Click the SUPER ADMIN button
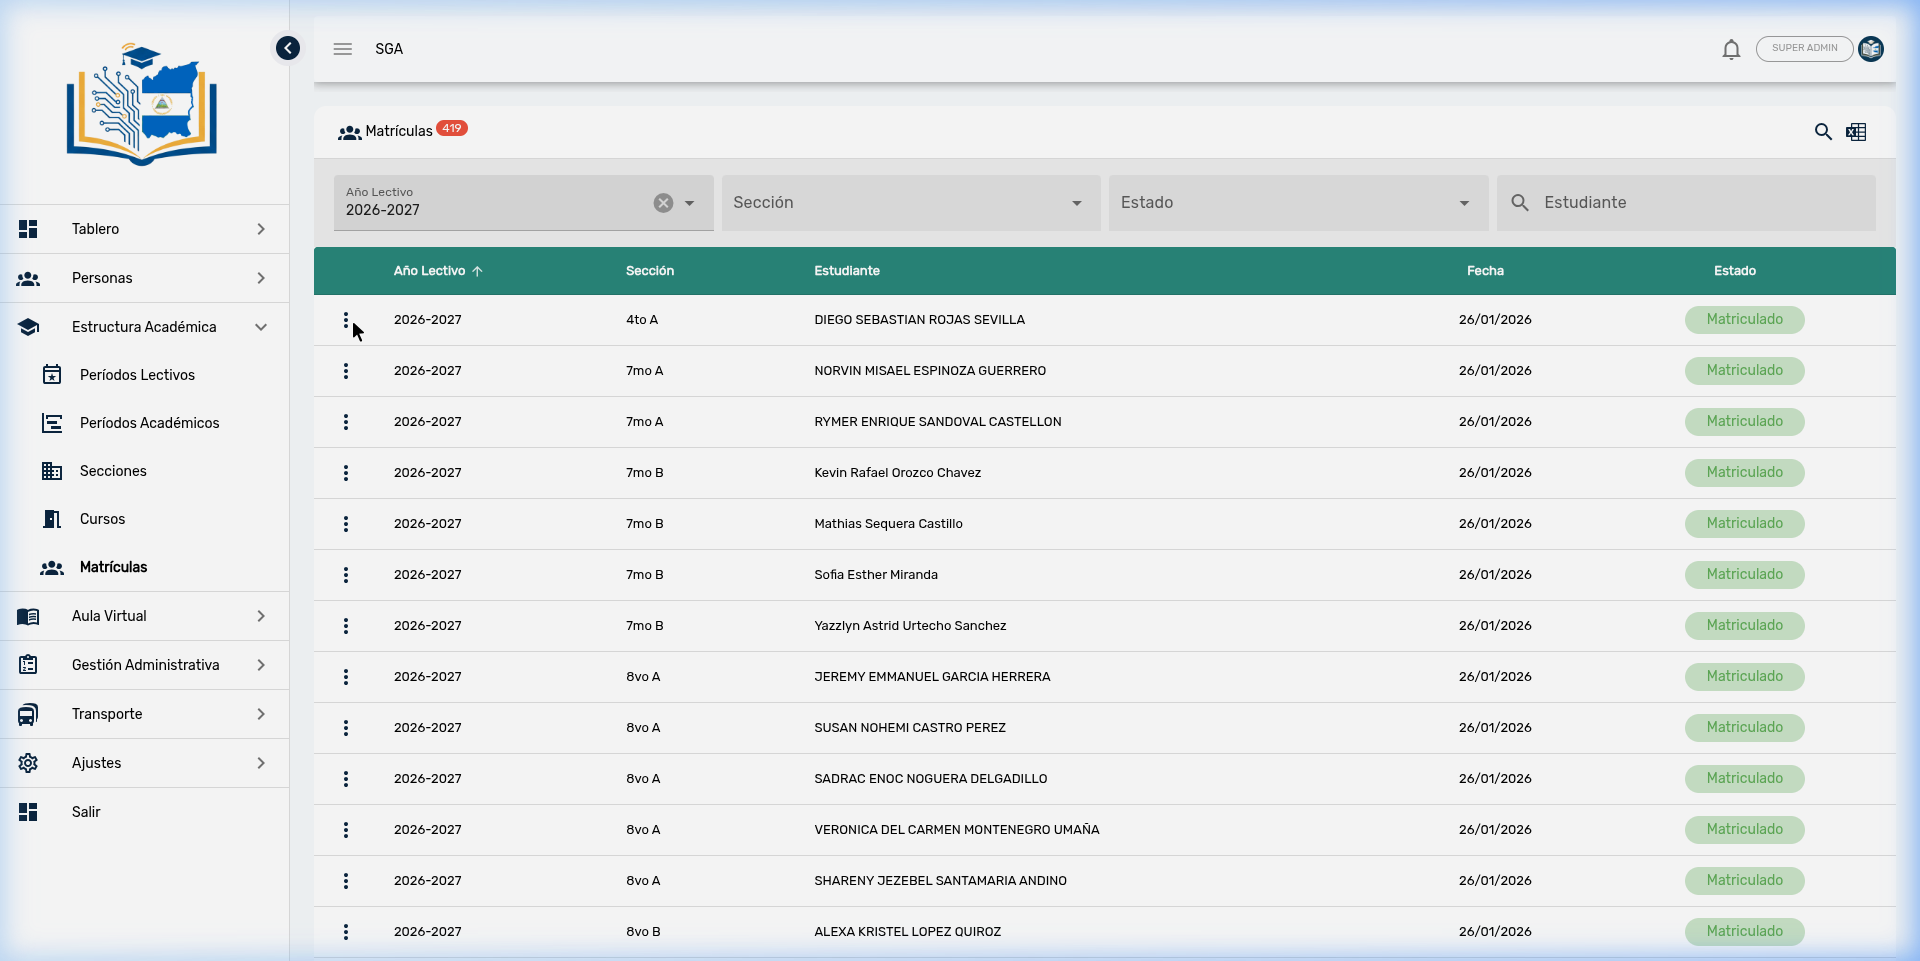 [x=1804, y=48]
